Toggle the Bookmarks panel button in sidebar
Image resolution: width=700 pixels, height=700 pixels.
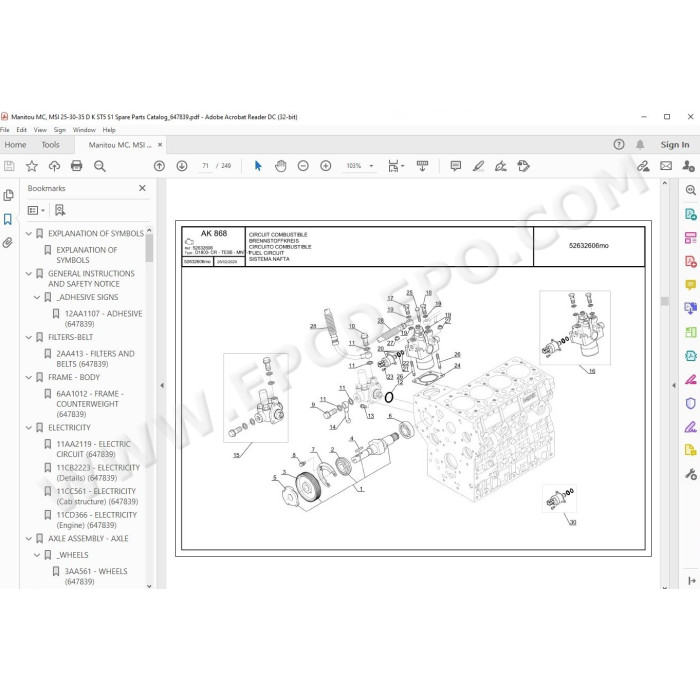coord(8,219)
